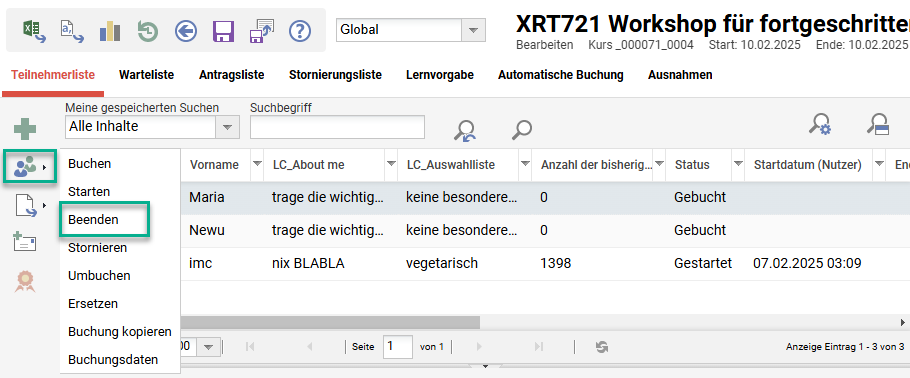Switch to the Stornierungsliste tab
The image size is (910, 378).
(335, 75)
